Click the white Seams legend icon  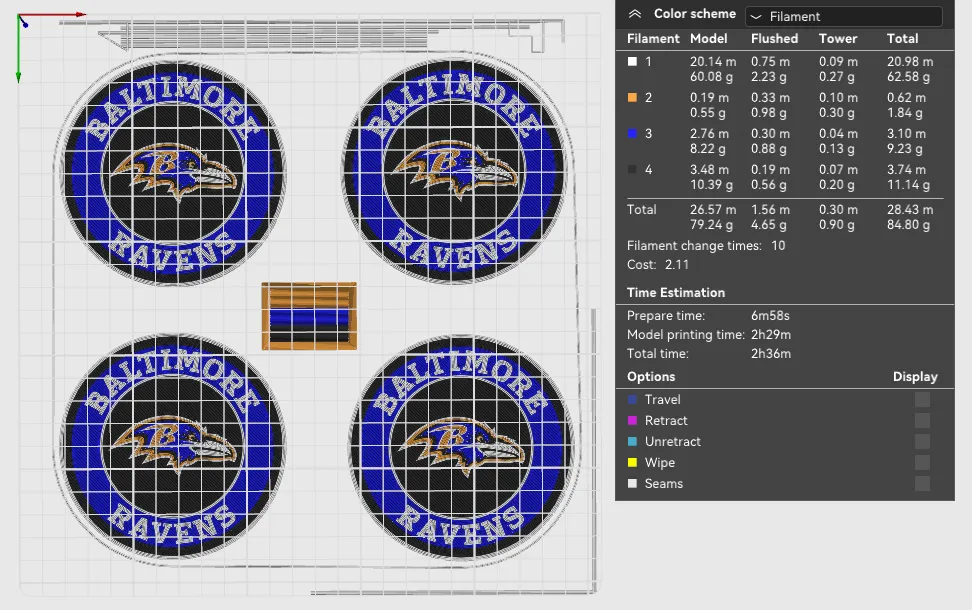(632, 484)
